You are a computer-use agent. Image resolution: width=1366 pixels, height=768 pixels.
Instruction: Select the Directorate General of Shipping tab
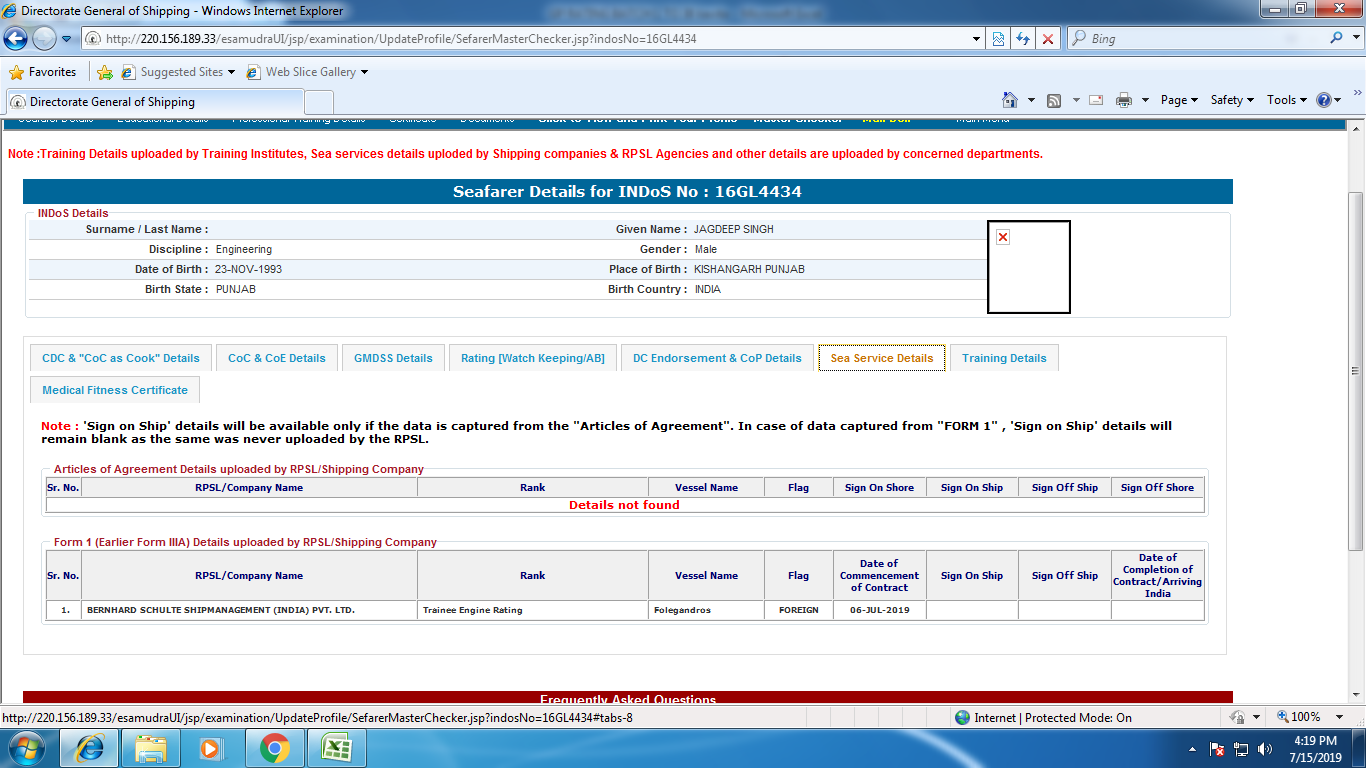click(x=155, y=102)
